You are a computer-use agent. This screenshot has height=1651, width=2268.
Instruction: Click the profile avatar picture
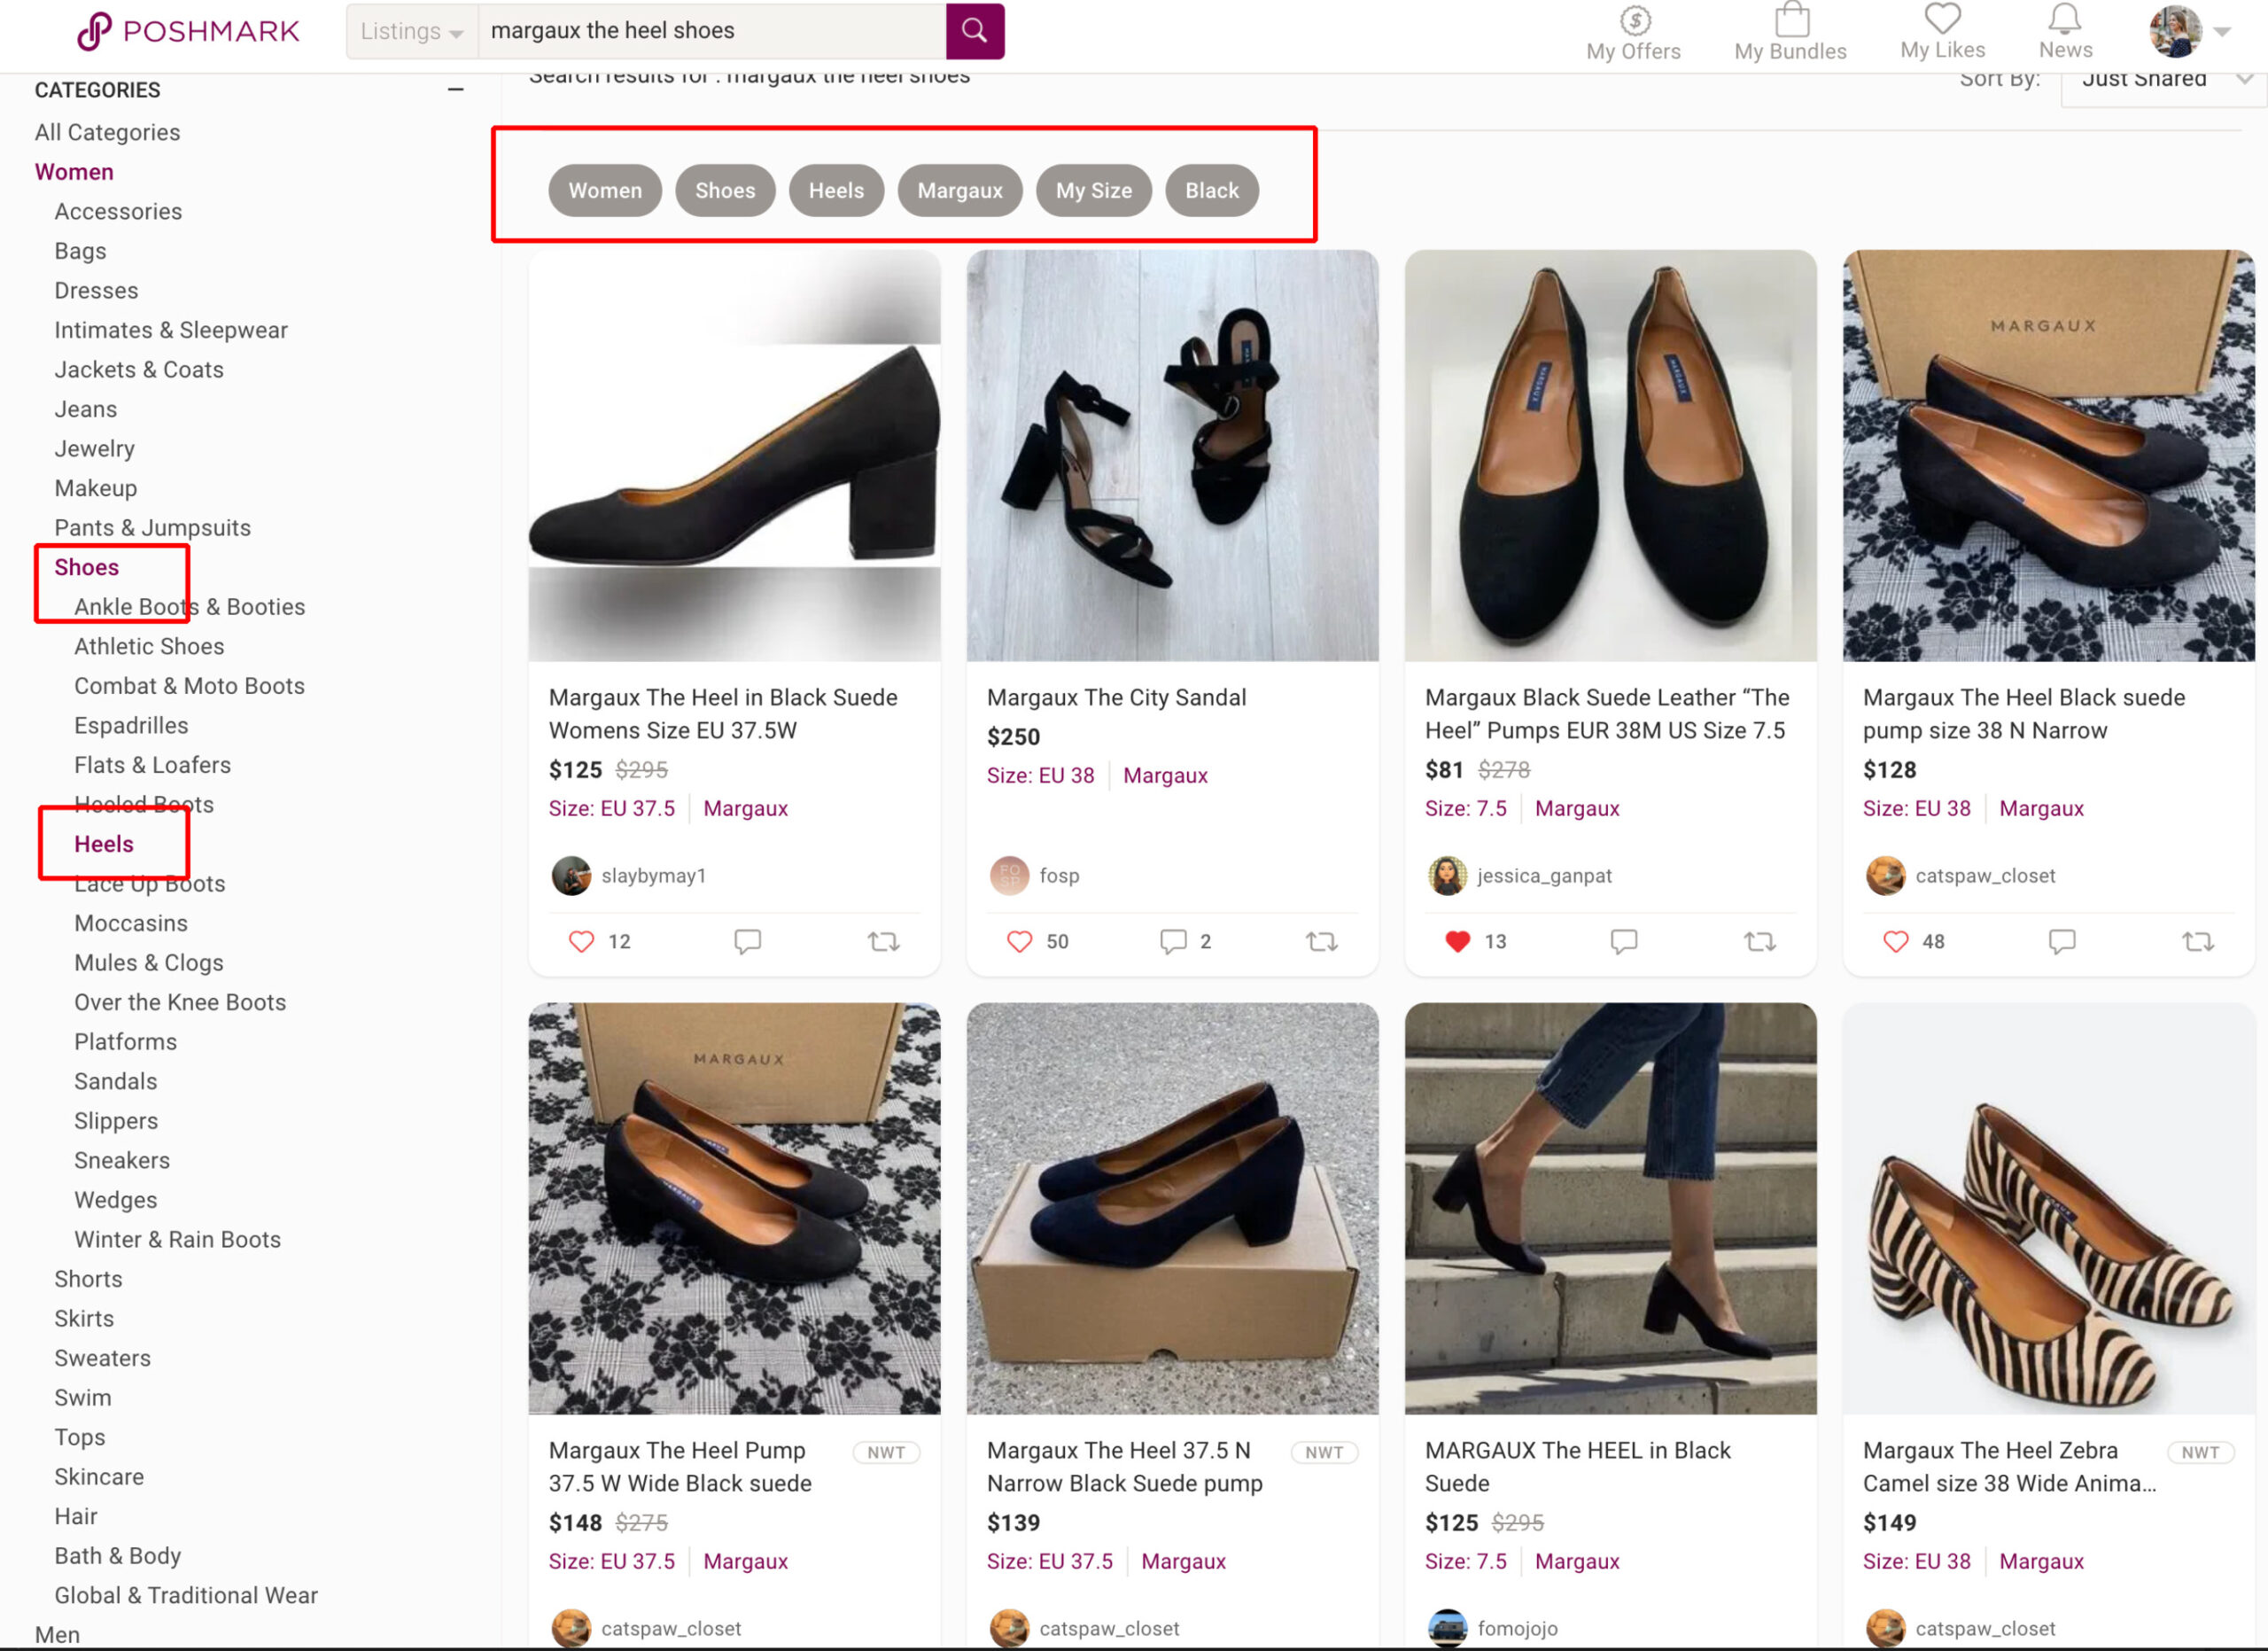[2174, 31]
